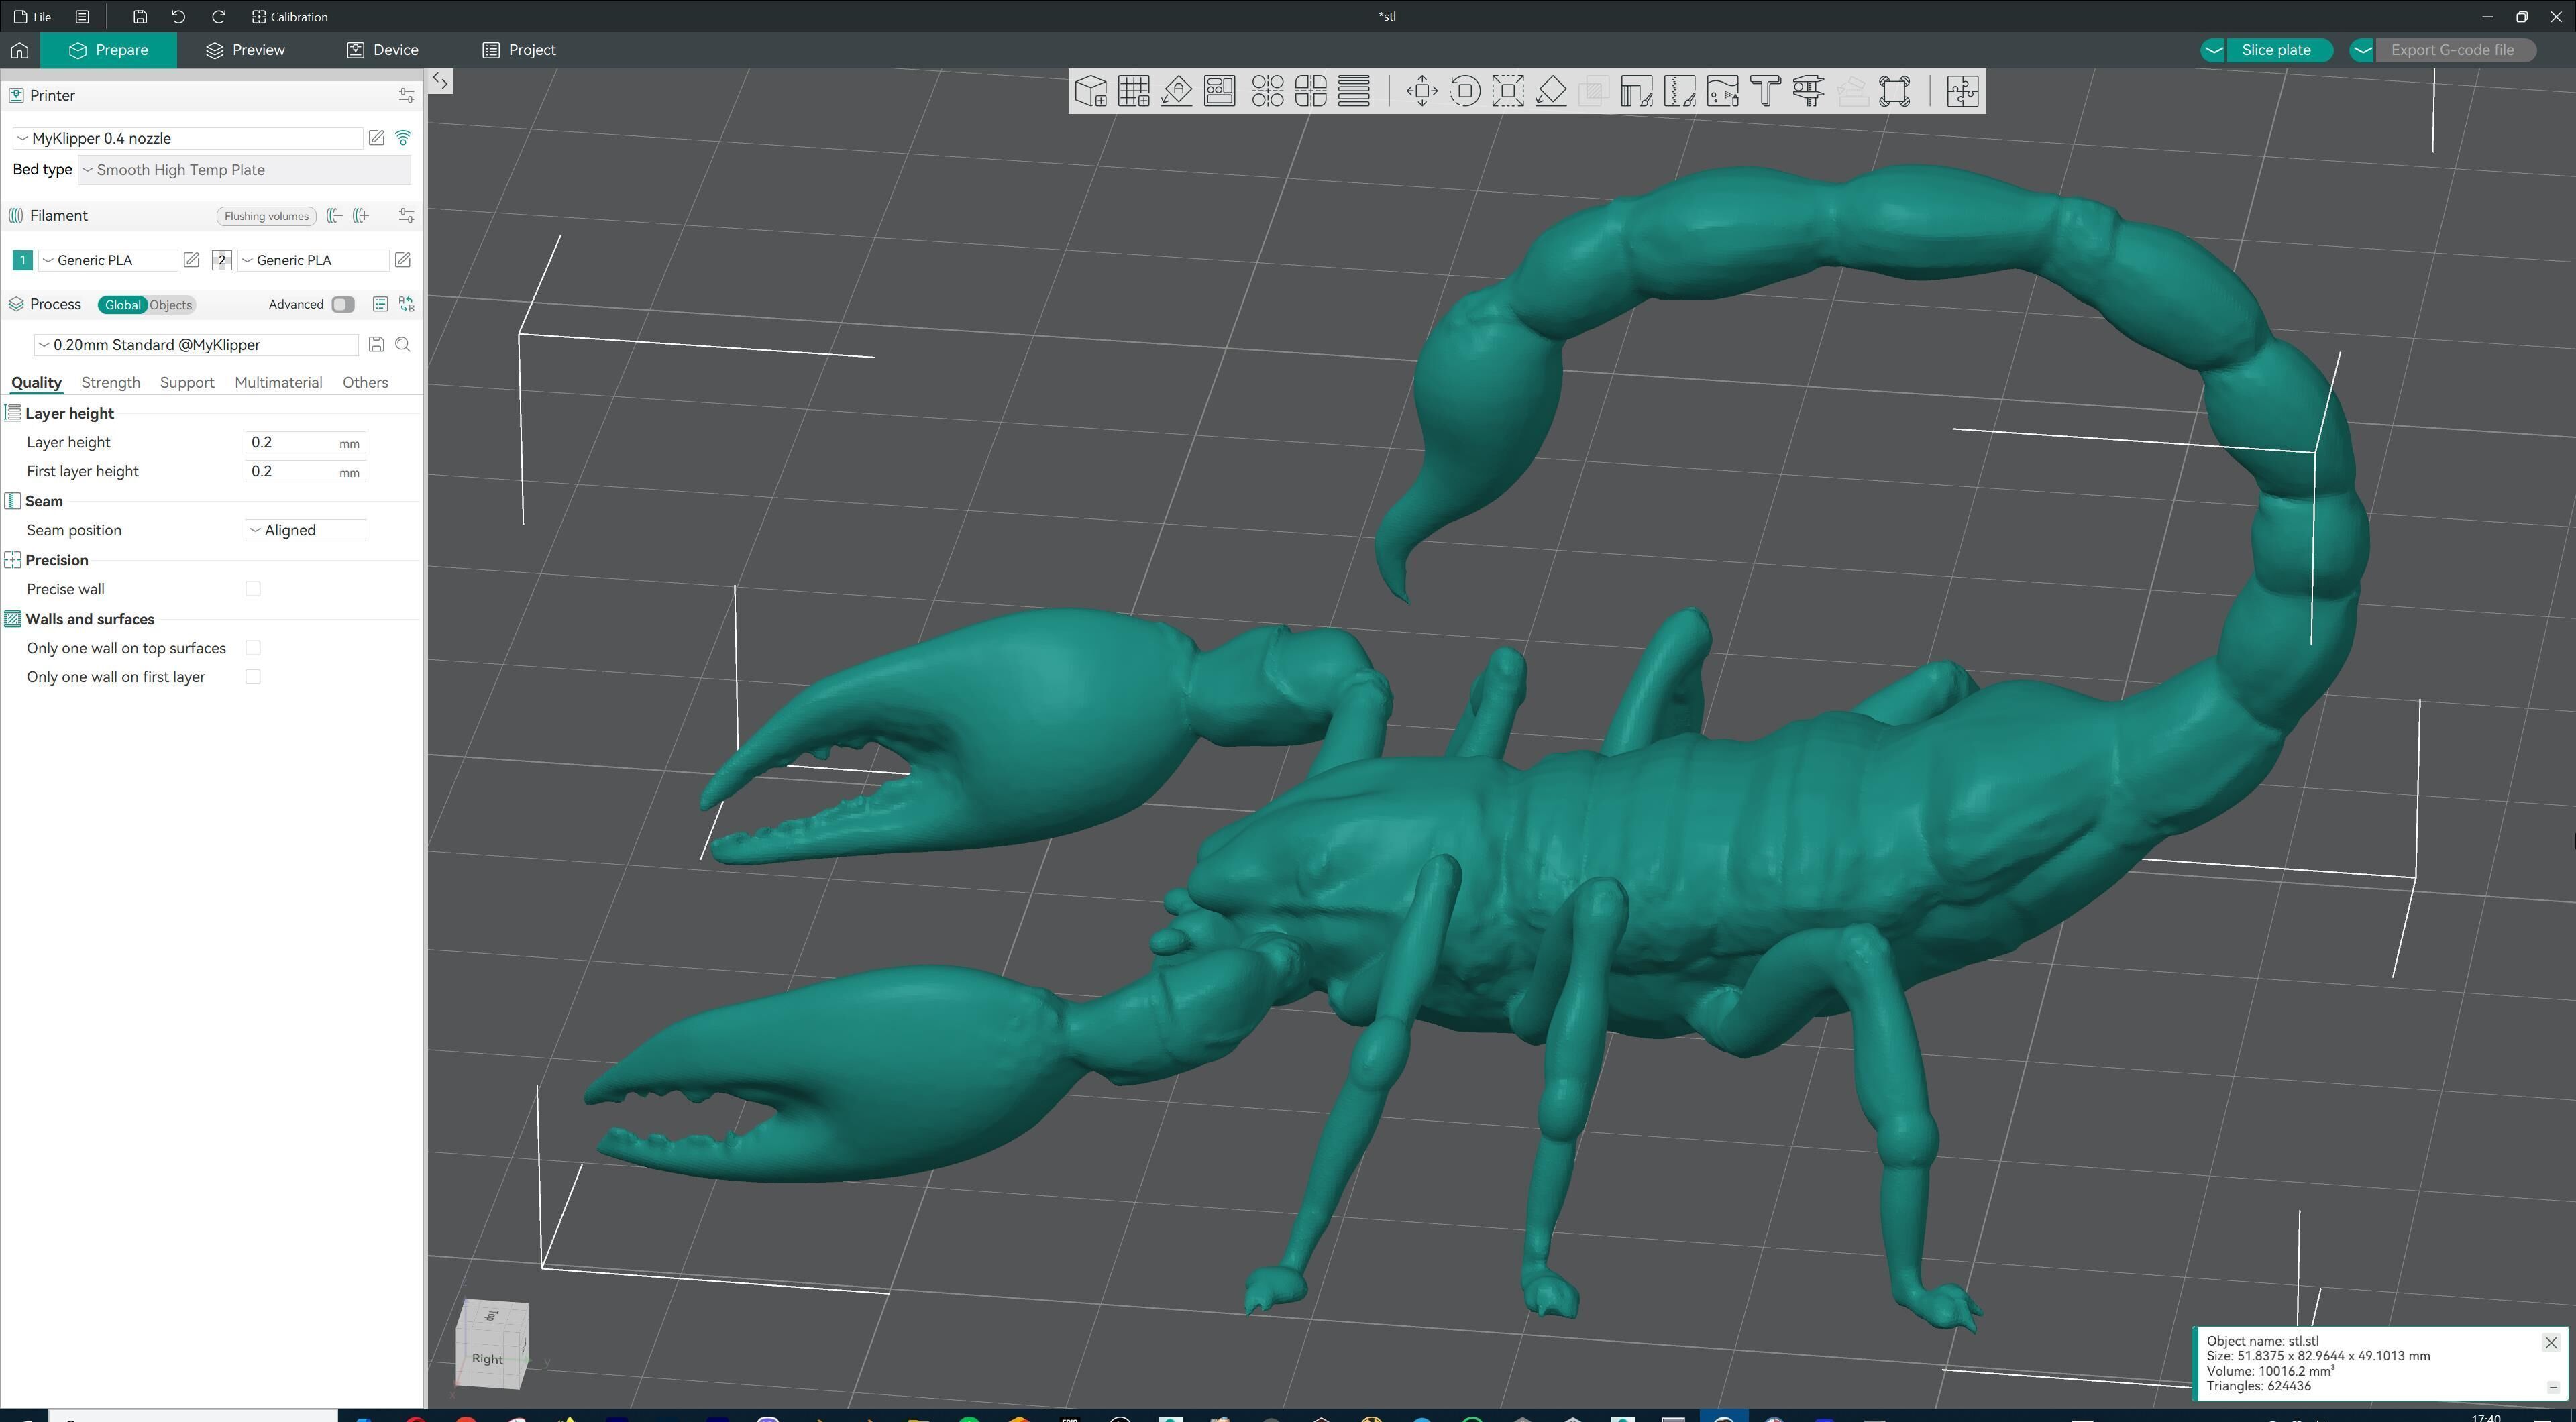Open Slice plate dropdown arrow

point(2213,50)
